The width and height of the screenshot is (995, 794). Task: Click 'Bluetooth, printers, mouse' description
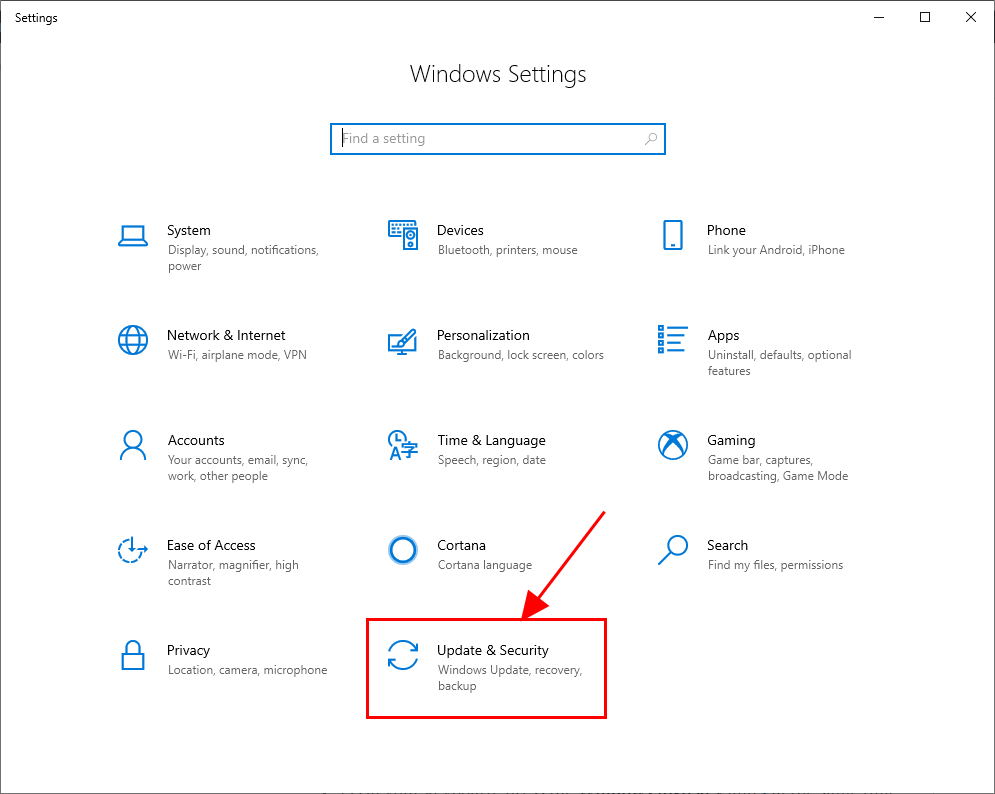coord(508,250)
